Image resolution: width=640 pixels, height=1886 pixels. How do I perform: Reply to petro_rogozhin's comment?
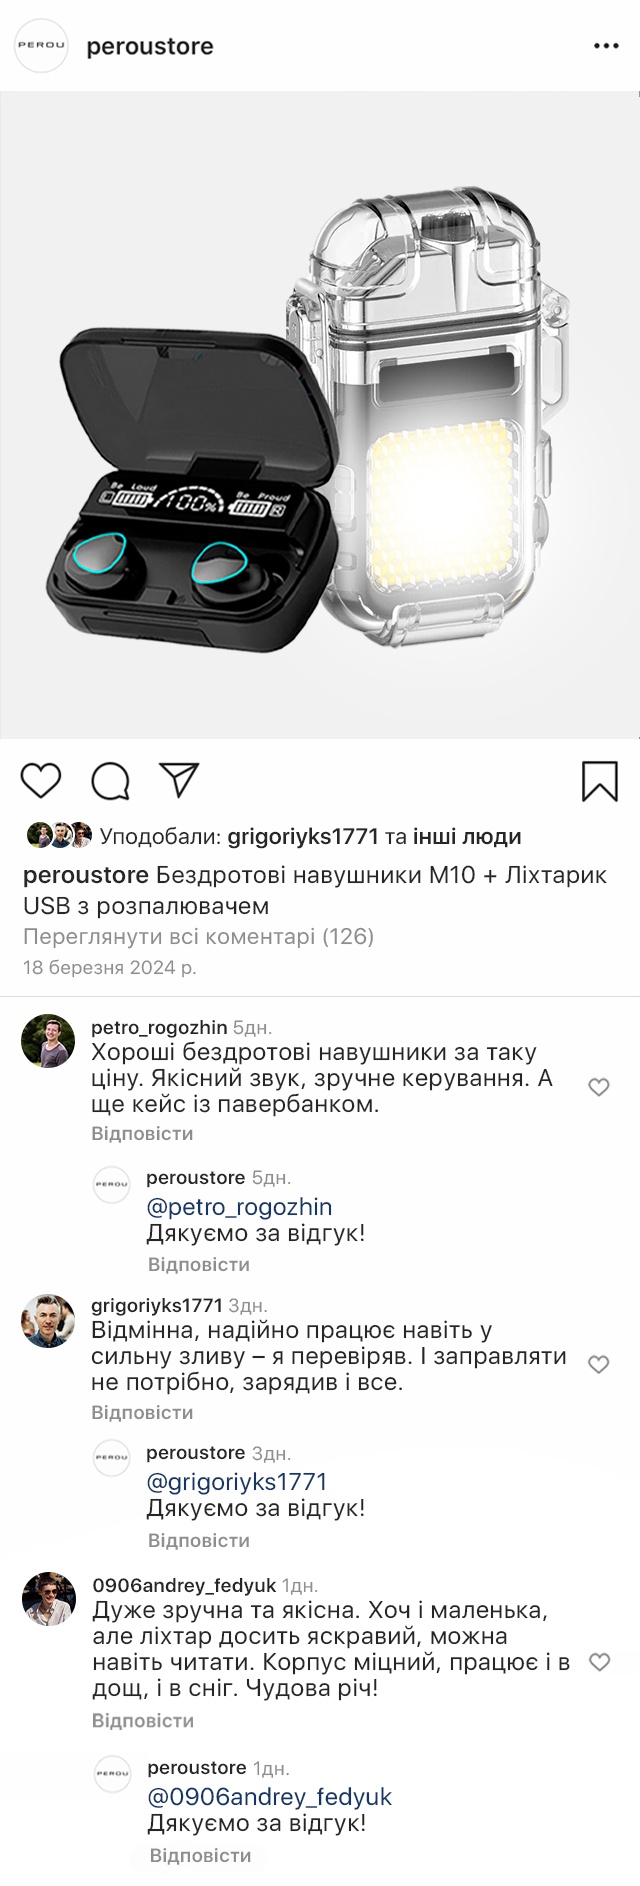(142, 1134)
